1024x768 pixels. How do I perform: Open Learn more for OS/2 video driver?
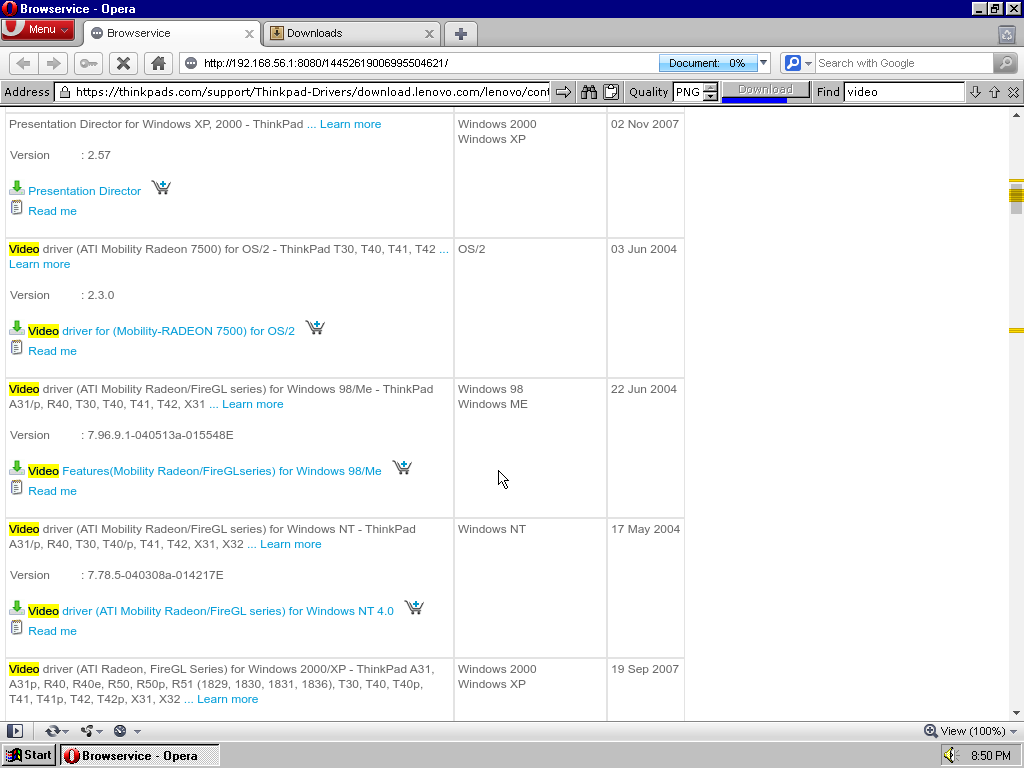pos(39,264)
